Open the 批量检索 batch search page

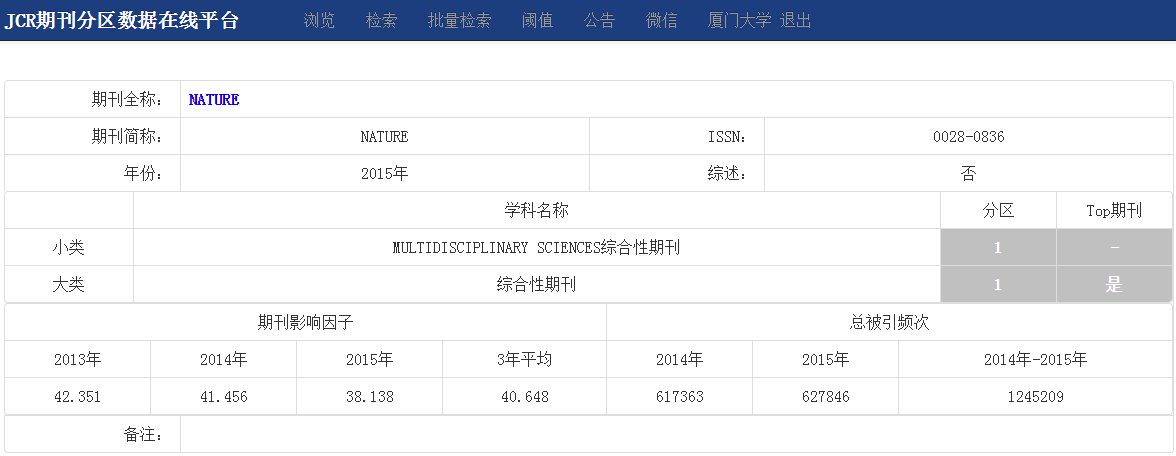pos(459,21)
